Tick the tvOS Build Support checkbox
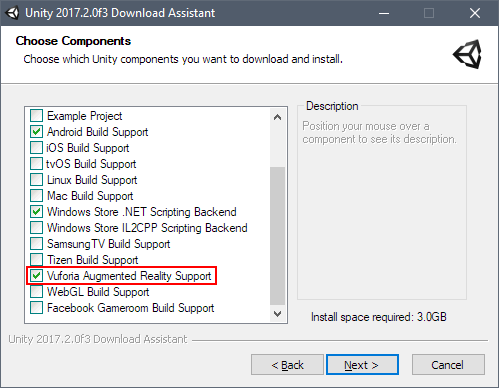 click(36, 164)
